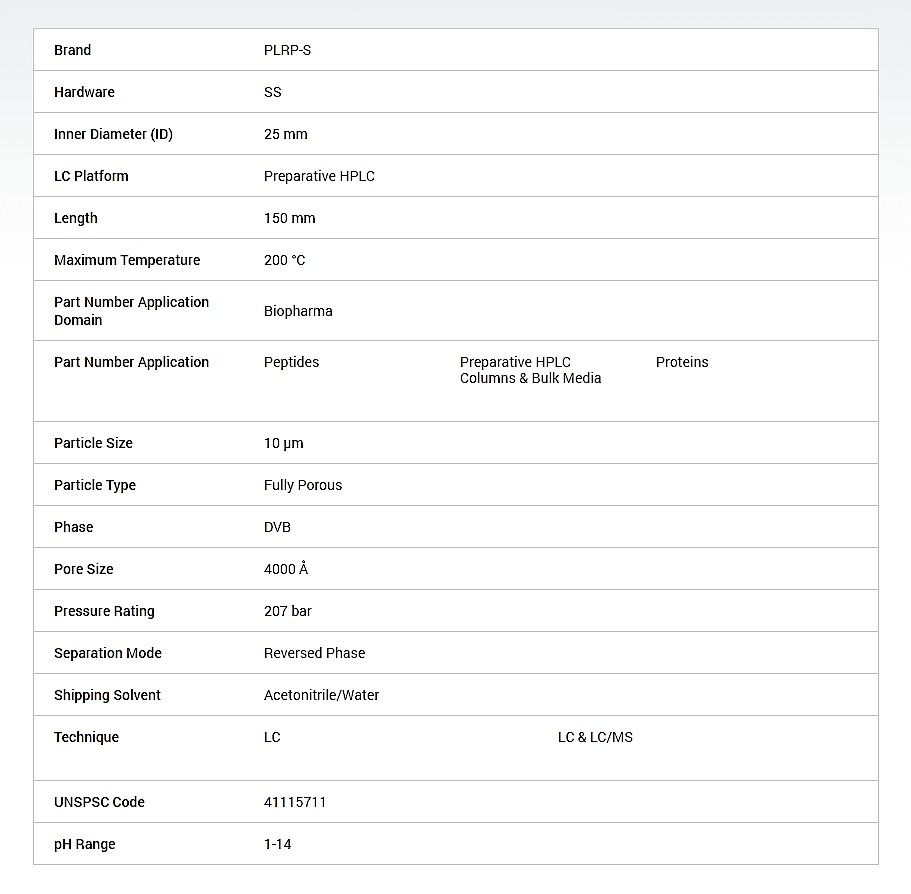Click the Fully Porous particle type value
Viewport: 911px width, 894px height.
pyautogui.click(x=302, y=485)
